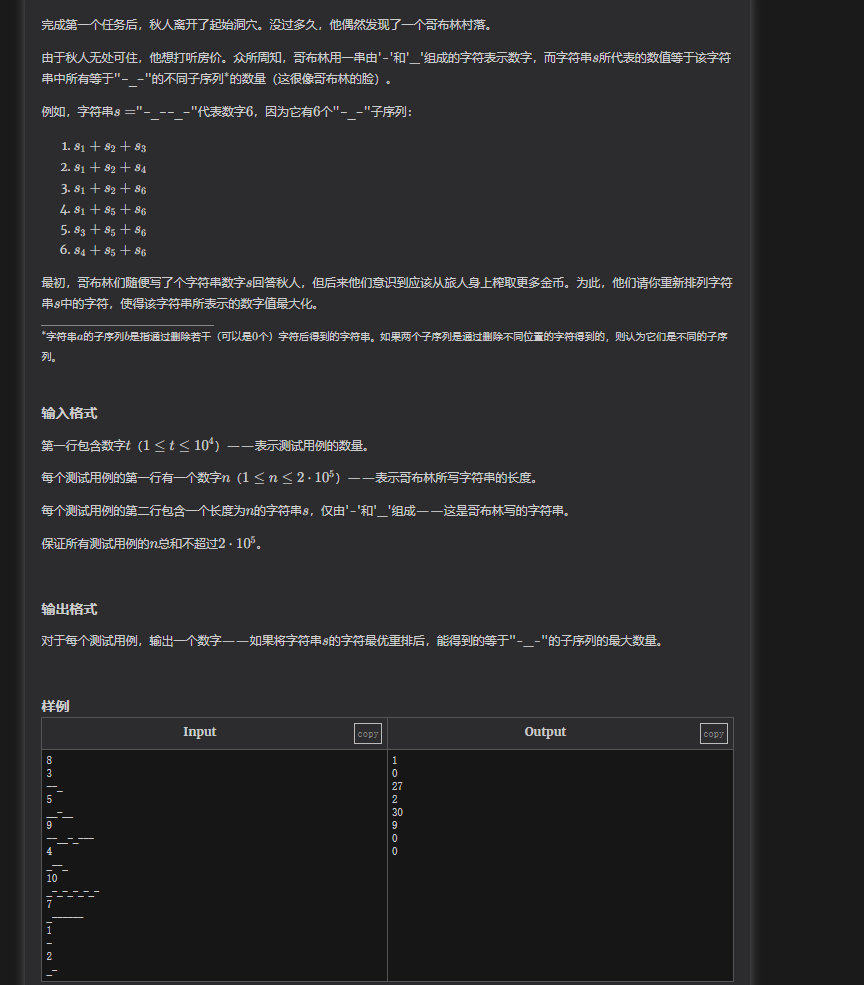Click the Input column header
This screenshot has height=985, width=864.
[199, 732]
